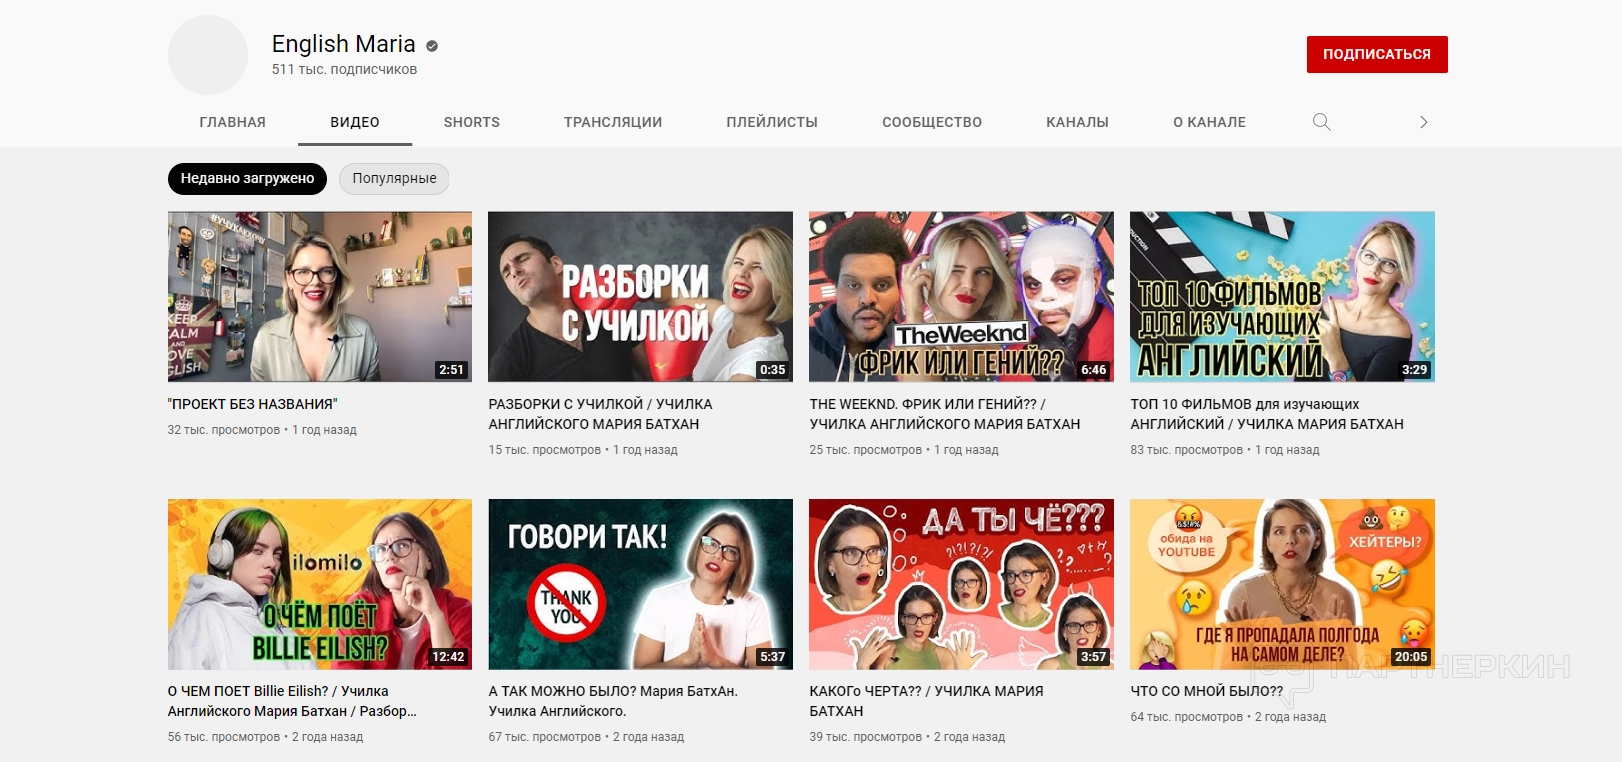The height and width of the screenshot is (762, 1622).
Task: Open The Weeknd ФРИК ИЛИ ГЕНИЙ thumbnail
Action: pyautogui.click(x=961, y=296)
